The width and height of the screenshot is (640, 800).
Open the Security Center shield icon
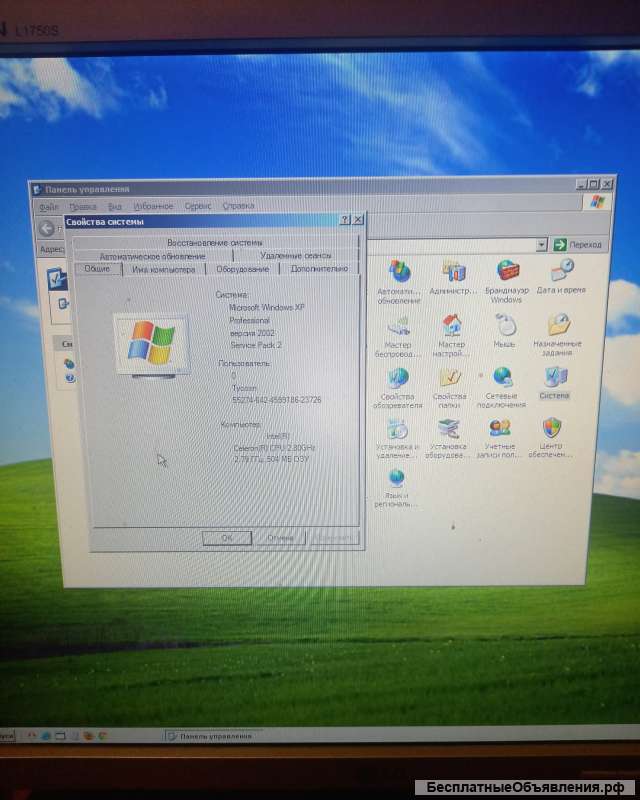[551, 430]
